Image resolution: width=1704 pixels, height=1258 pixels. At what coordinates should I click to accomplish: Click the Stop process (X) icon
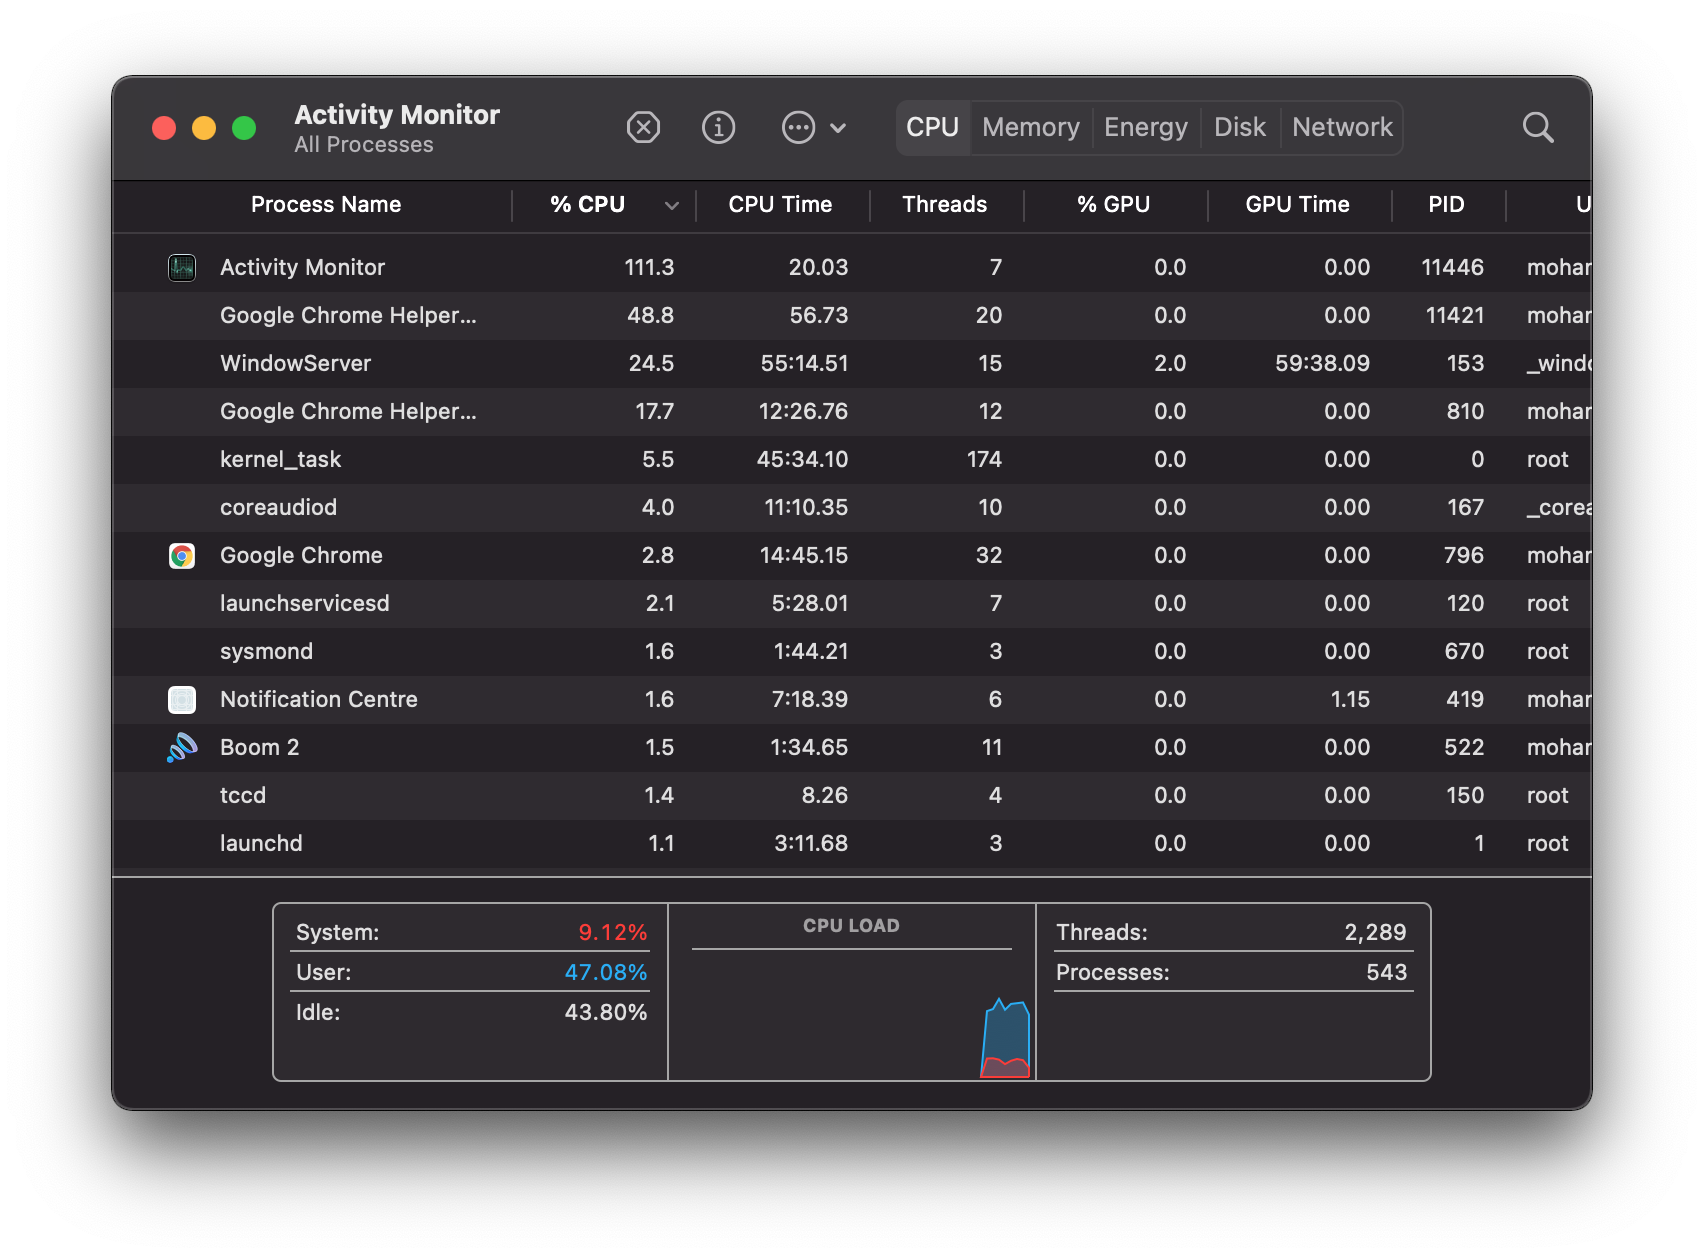tap(643, 128)
